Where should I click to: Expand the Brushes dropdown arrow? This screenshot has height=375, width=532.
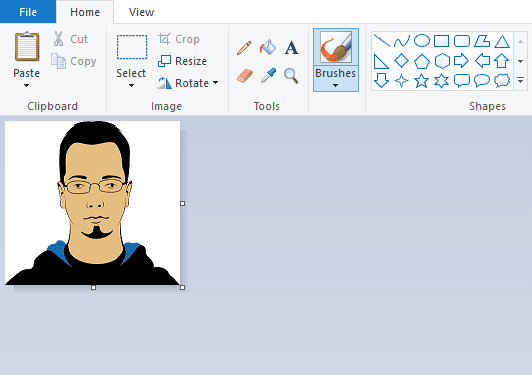point(336,86)
